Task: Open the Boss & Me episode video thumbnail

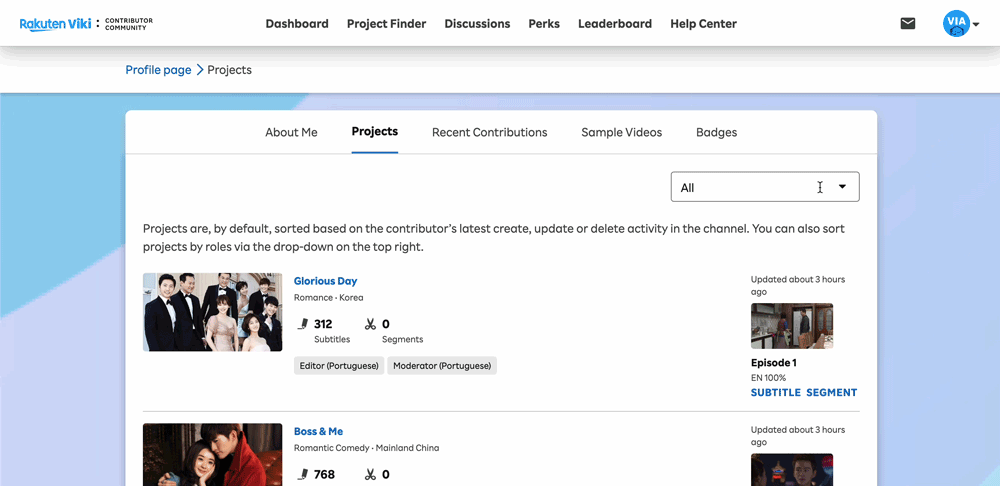Action: [x=792, y=469]
